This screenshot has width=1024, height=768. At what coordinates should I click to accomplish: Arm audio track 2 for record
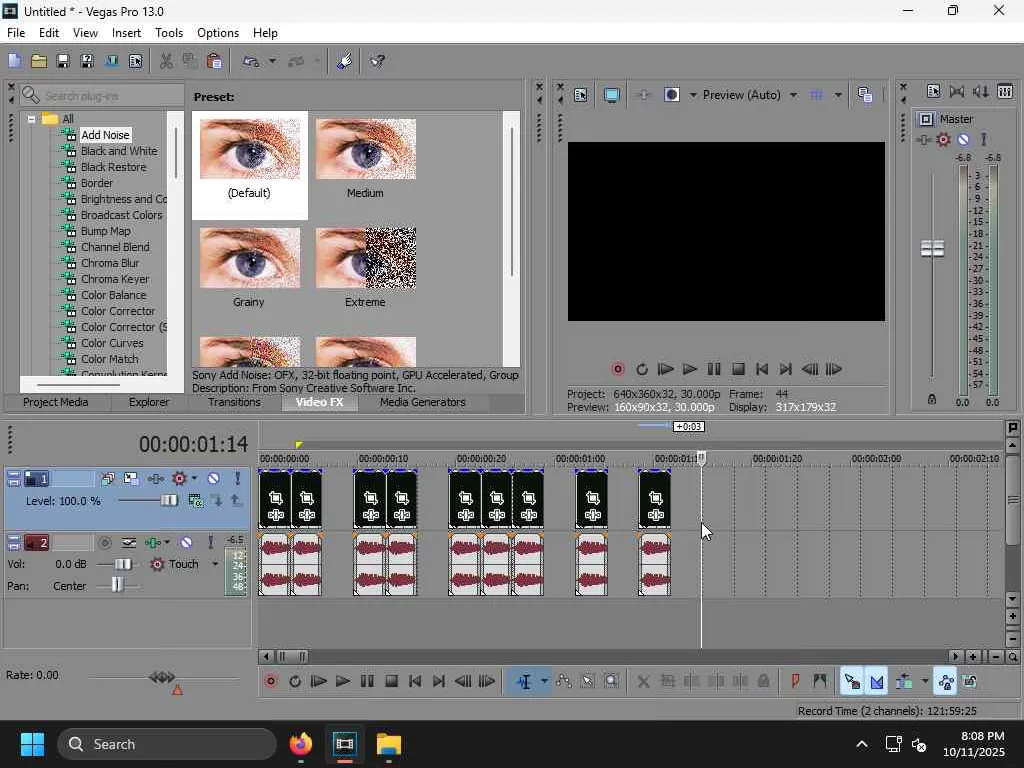point(105,543)
